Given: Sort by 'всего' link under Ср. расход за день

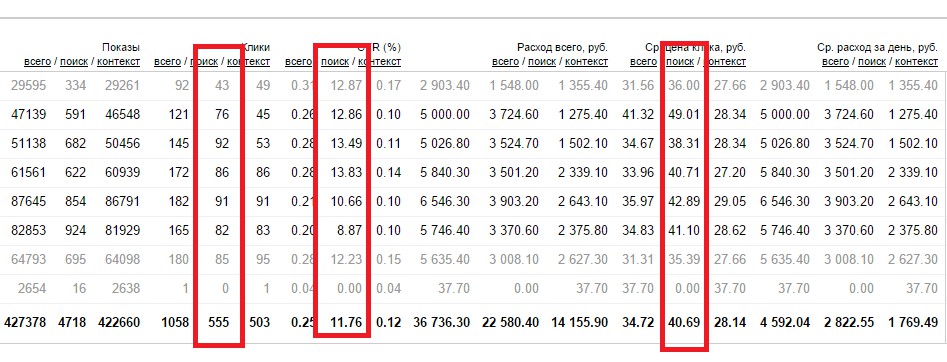Looking at the screenshot, I should [x=836, y=62].
